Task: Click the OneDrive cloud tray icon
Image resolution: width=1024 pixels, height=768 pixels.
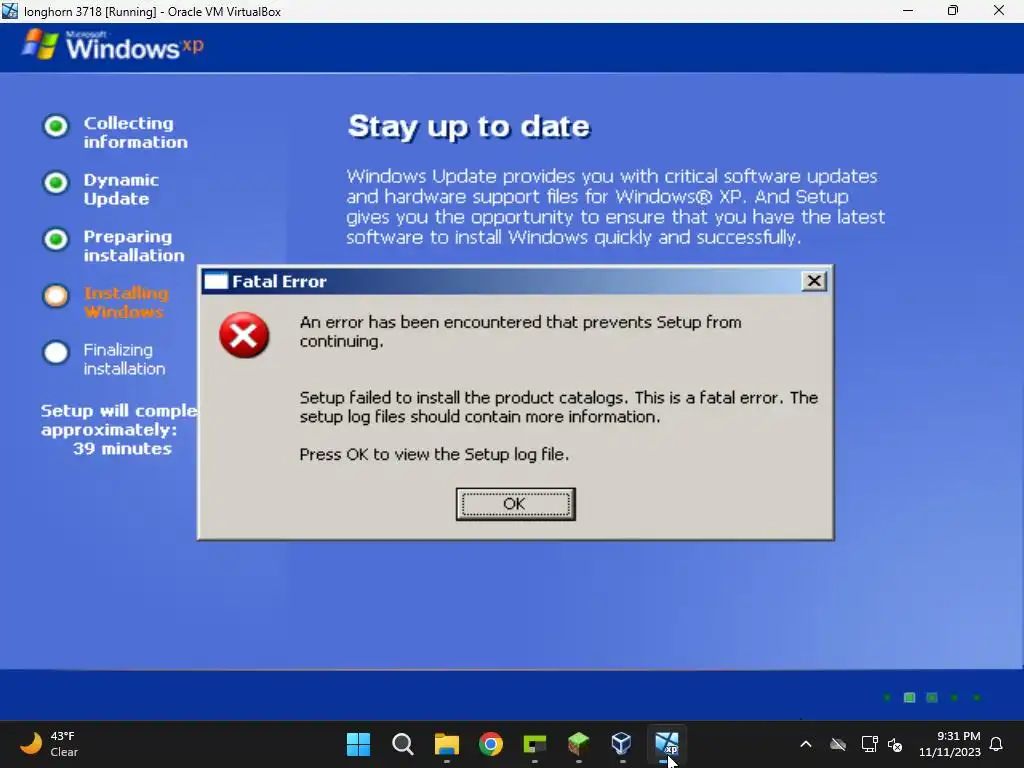Action: 838,744
